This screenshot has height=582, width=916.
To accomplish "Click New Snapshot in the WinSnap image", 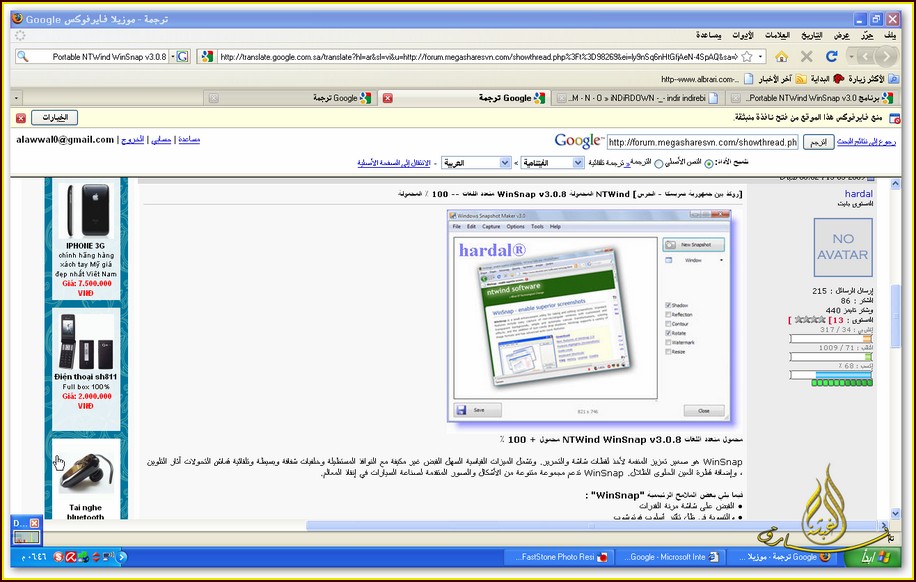I will 693,245.
